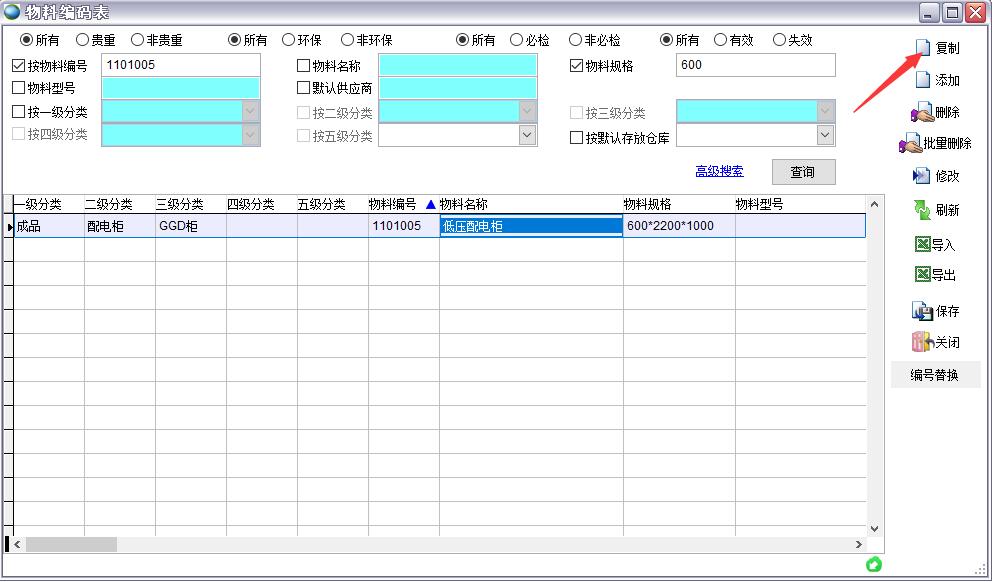Click the 导入 (import) Excel icon
The height and width of the screenshot is (582, 992).
pos(922,244)
